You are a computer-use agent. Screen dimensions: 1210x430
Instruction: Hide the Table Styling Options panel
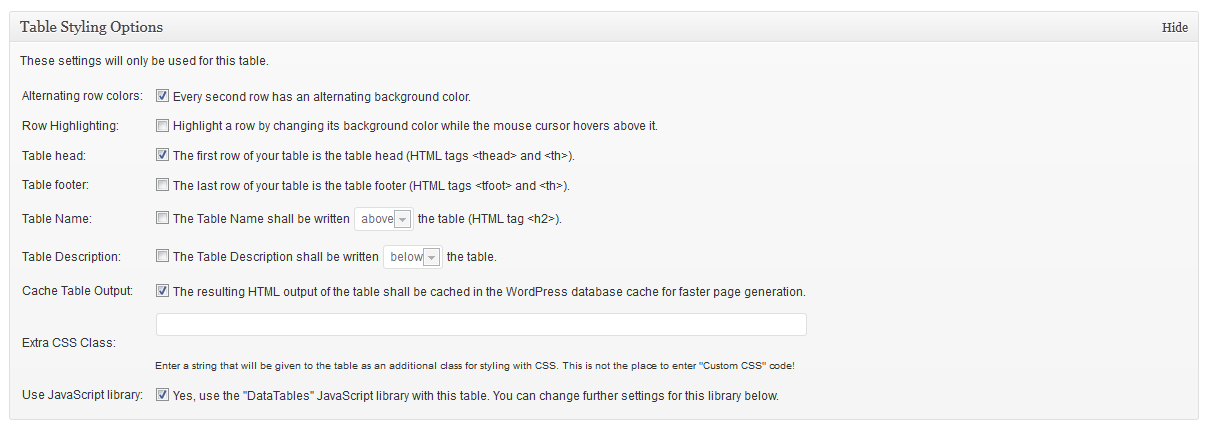point(1174,28)
